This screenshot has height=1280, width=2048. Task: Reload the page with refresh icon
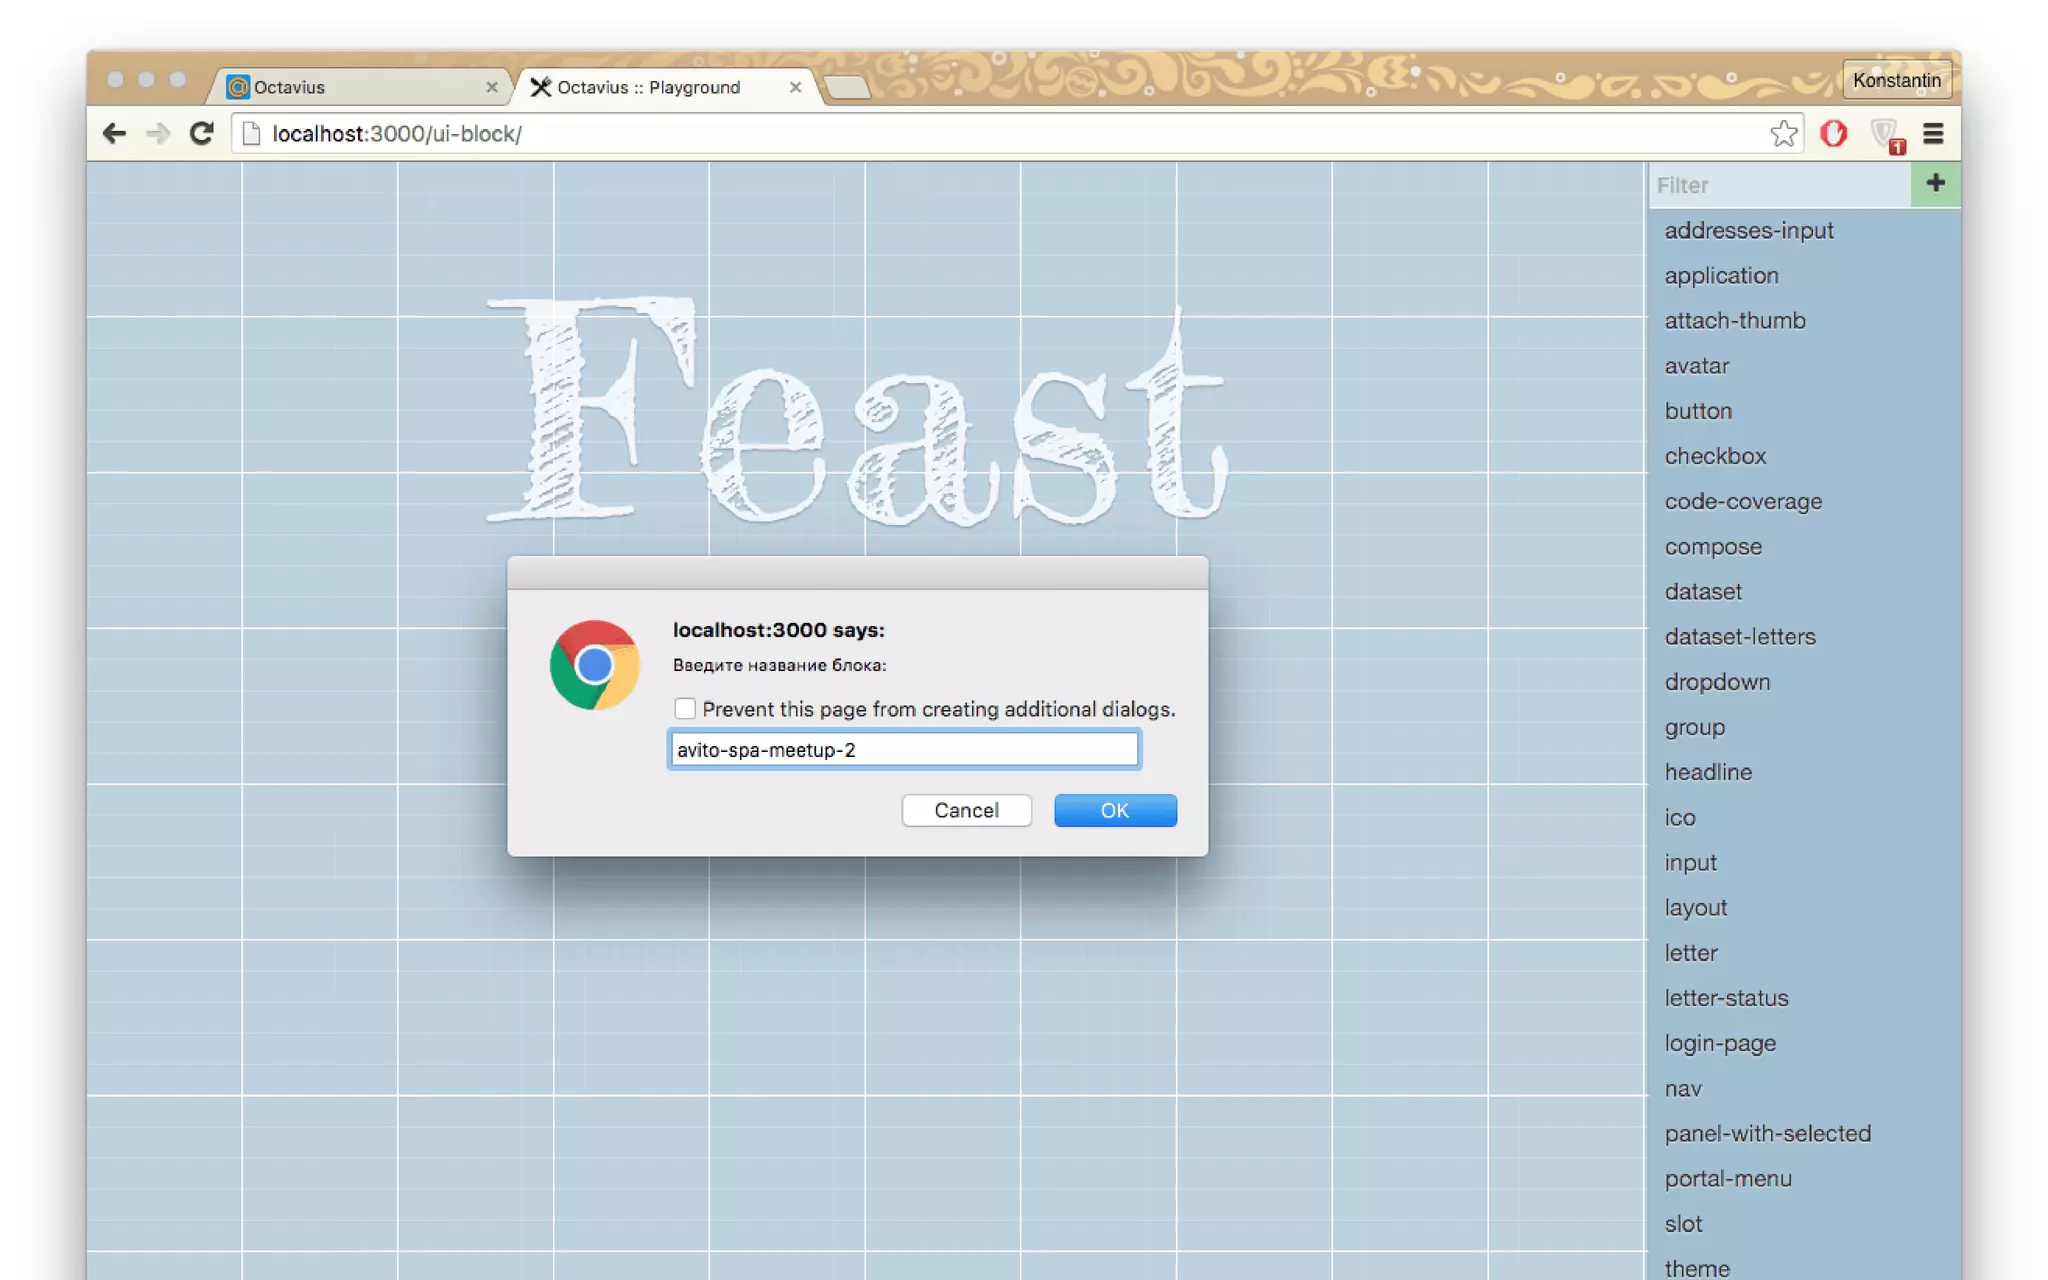pos(202,133)
